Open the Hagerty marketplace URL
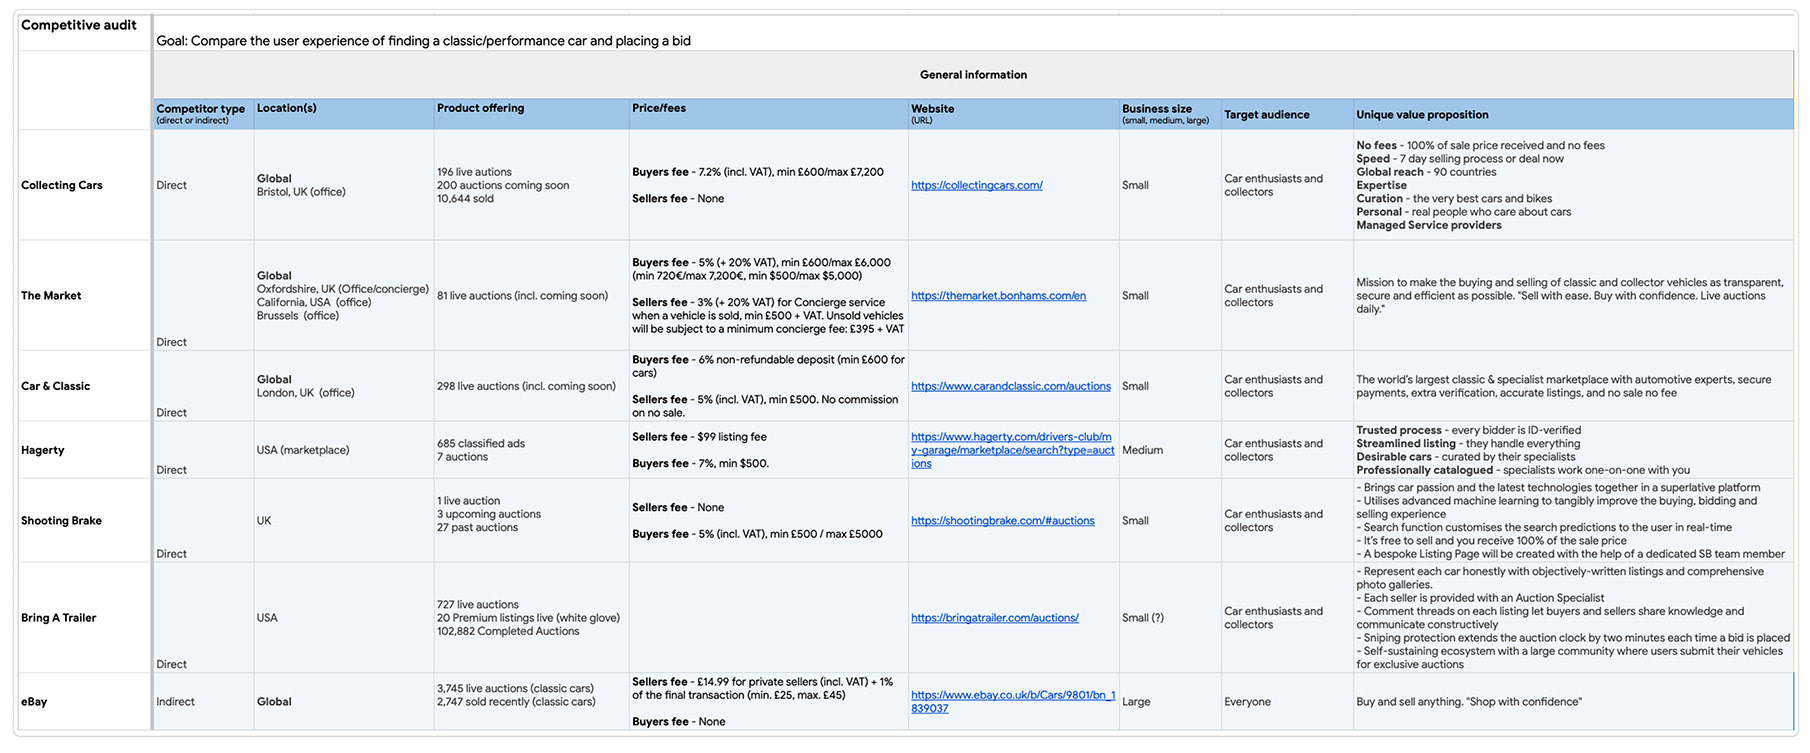 coord(1011,450)
